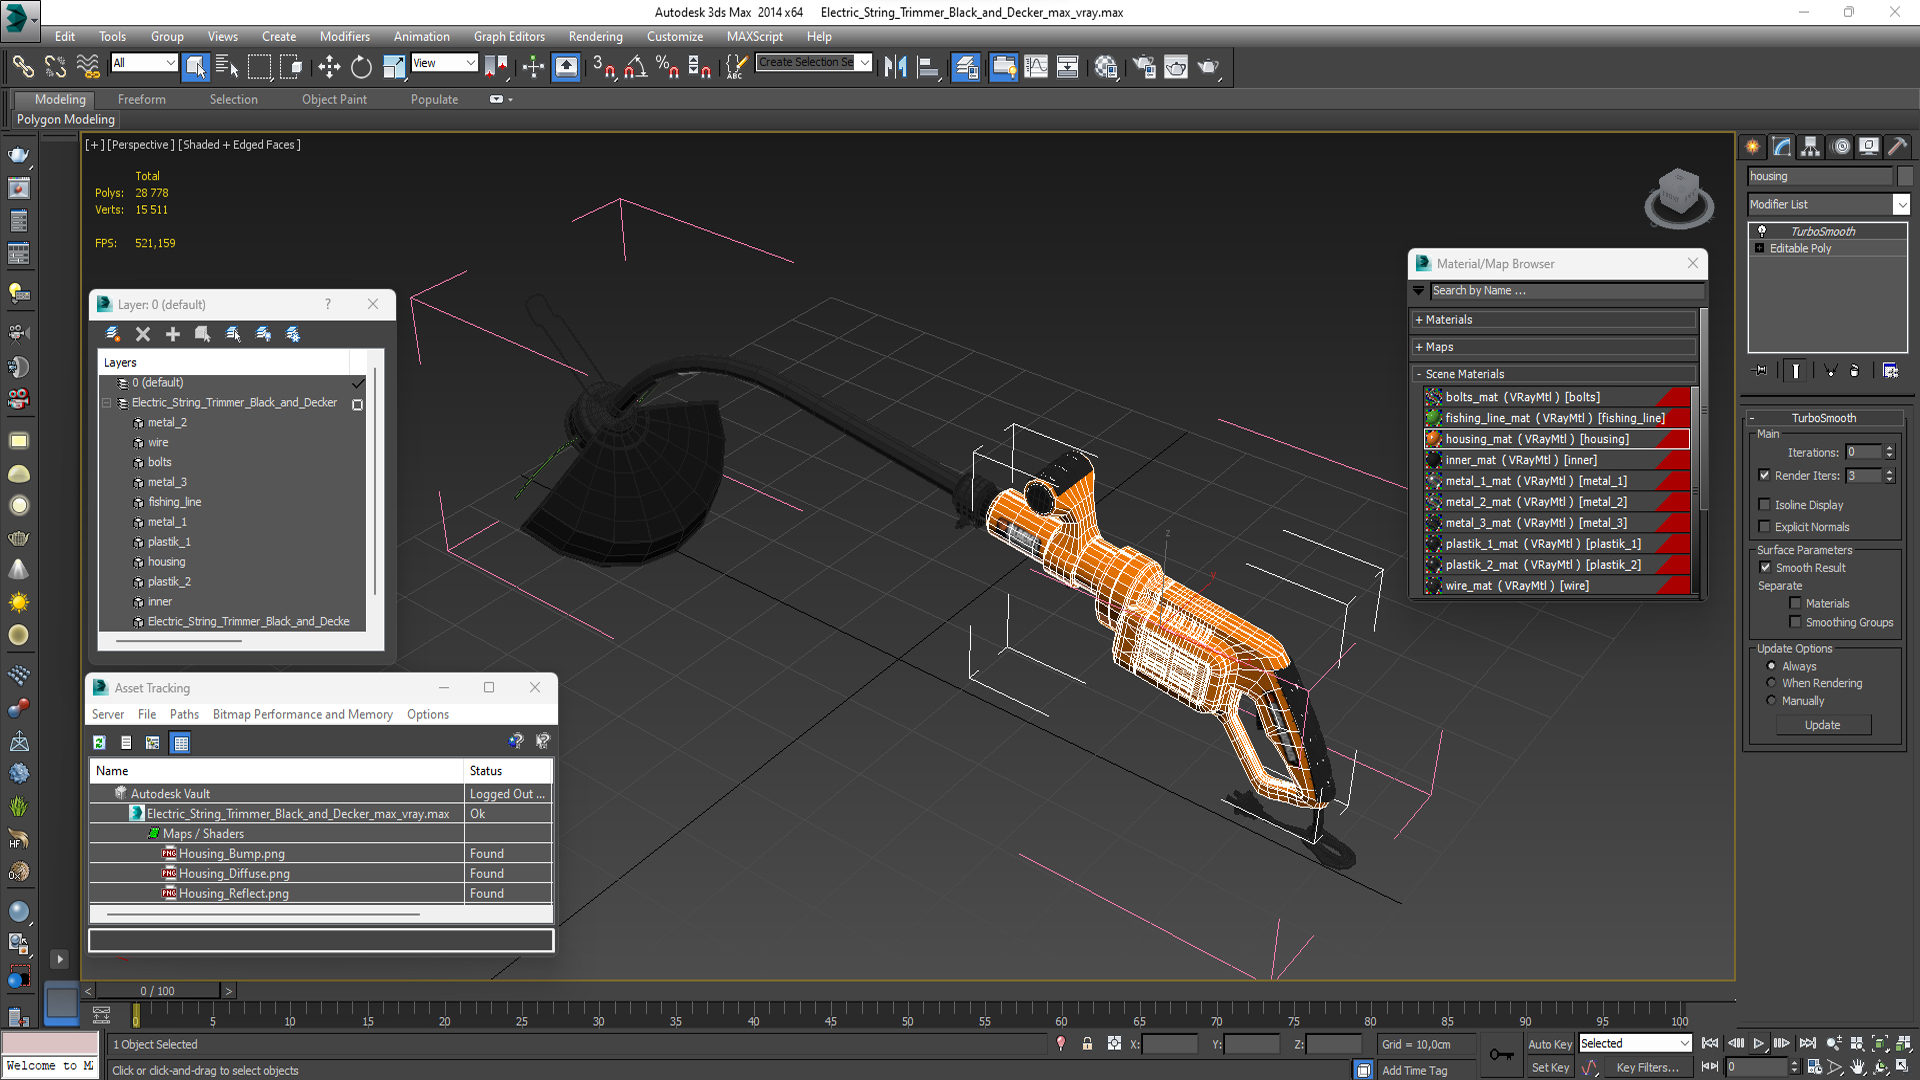Switch to Object Paint ribbon tab
1920x1080 pixels.
[334, 99]
